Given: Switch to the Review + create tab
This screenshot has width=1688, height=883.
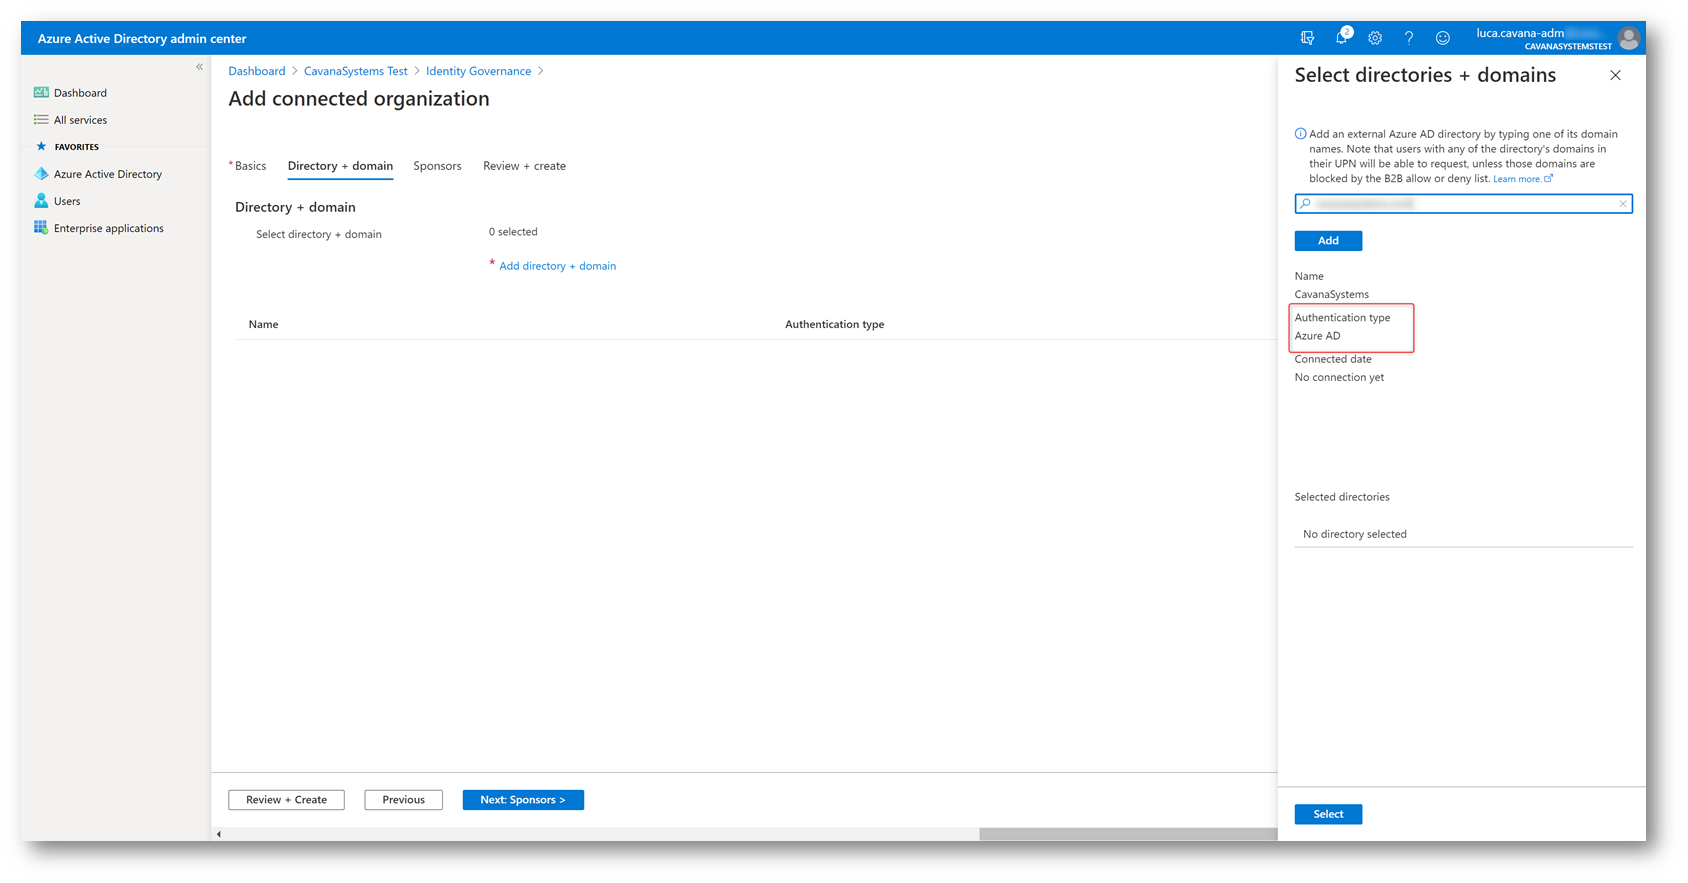Looking at the screenshot, I should point(524,166).
